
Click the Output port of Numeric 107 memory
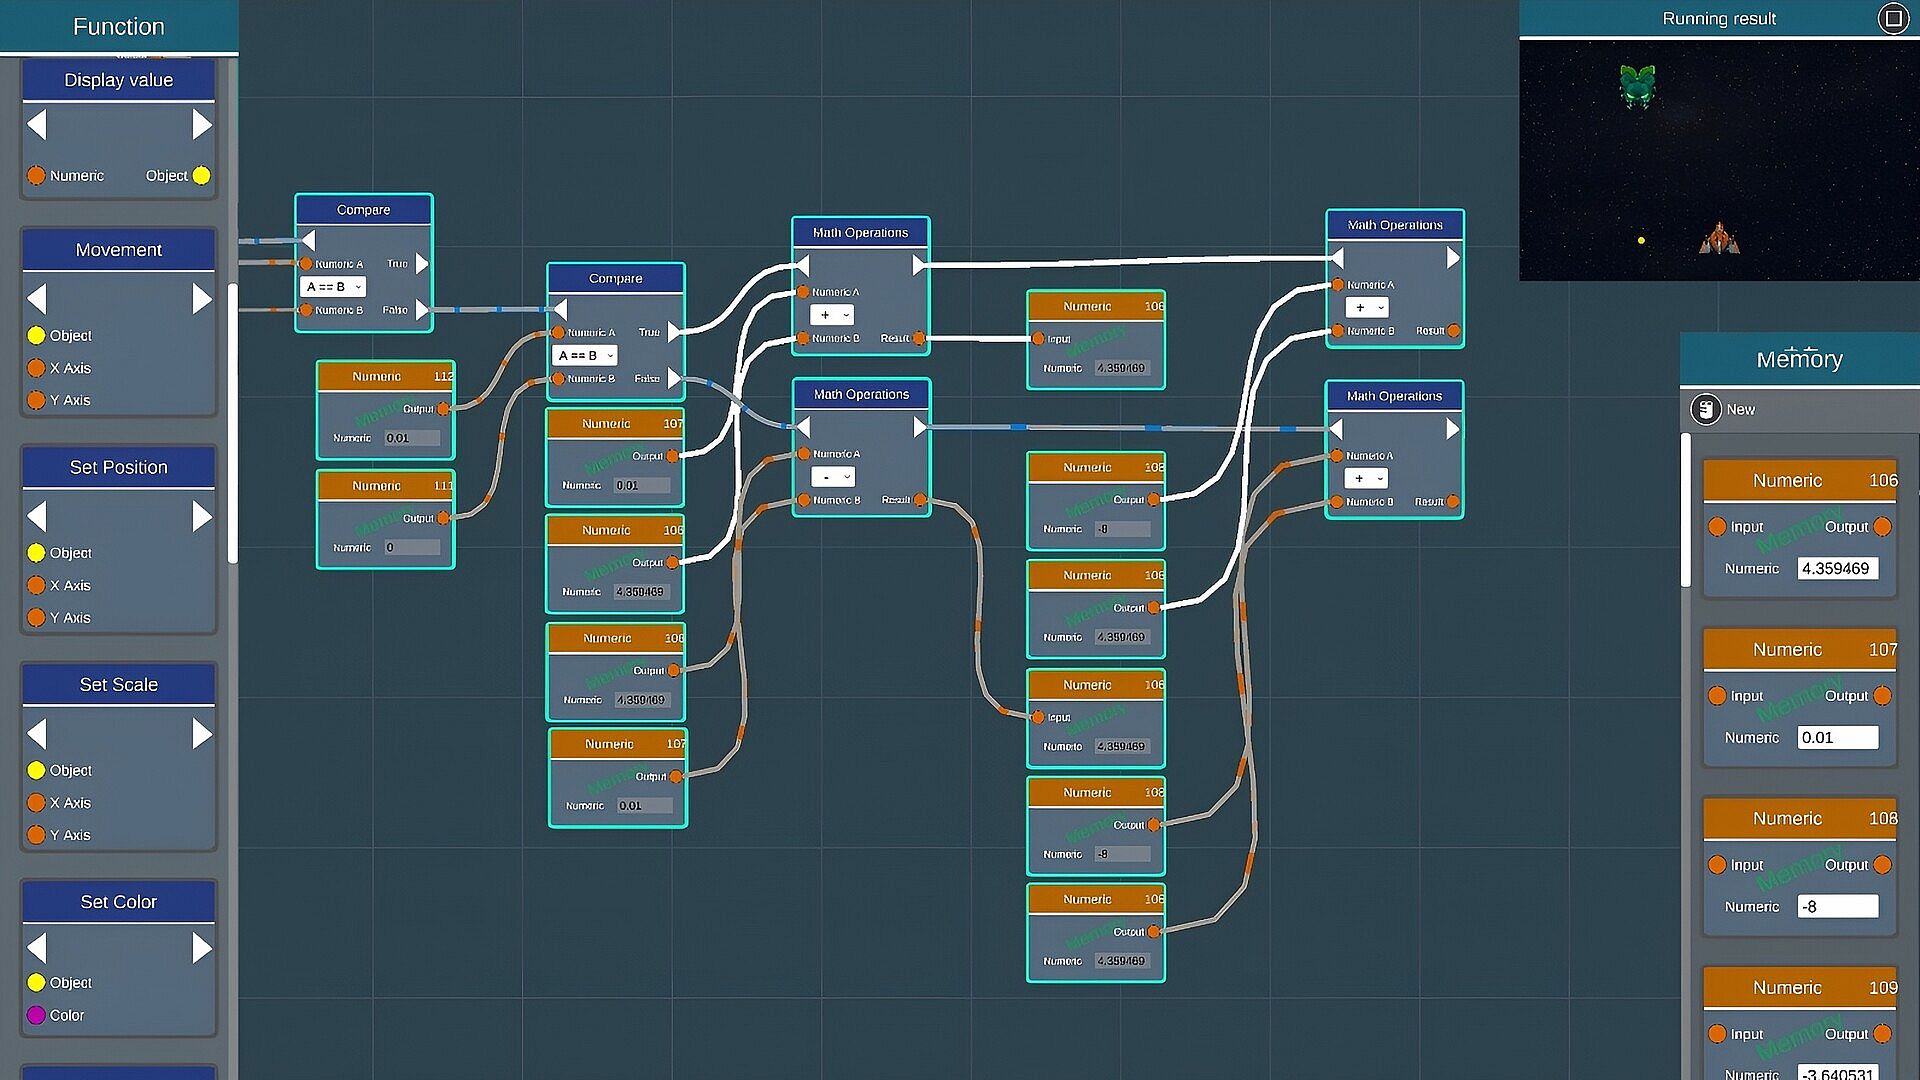coord(1882,696)
